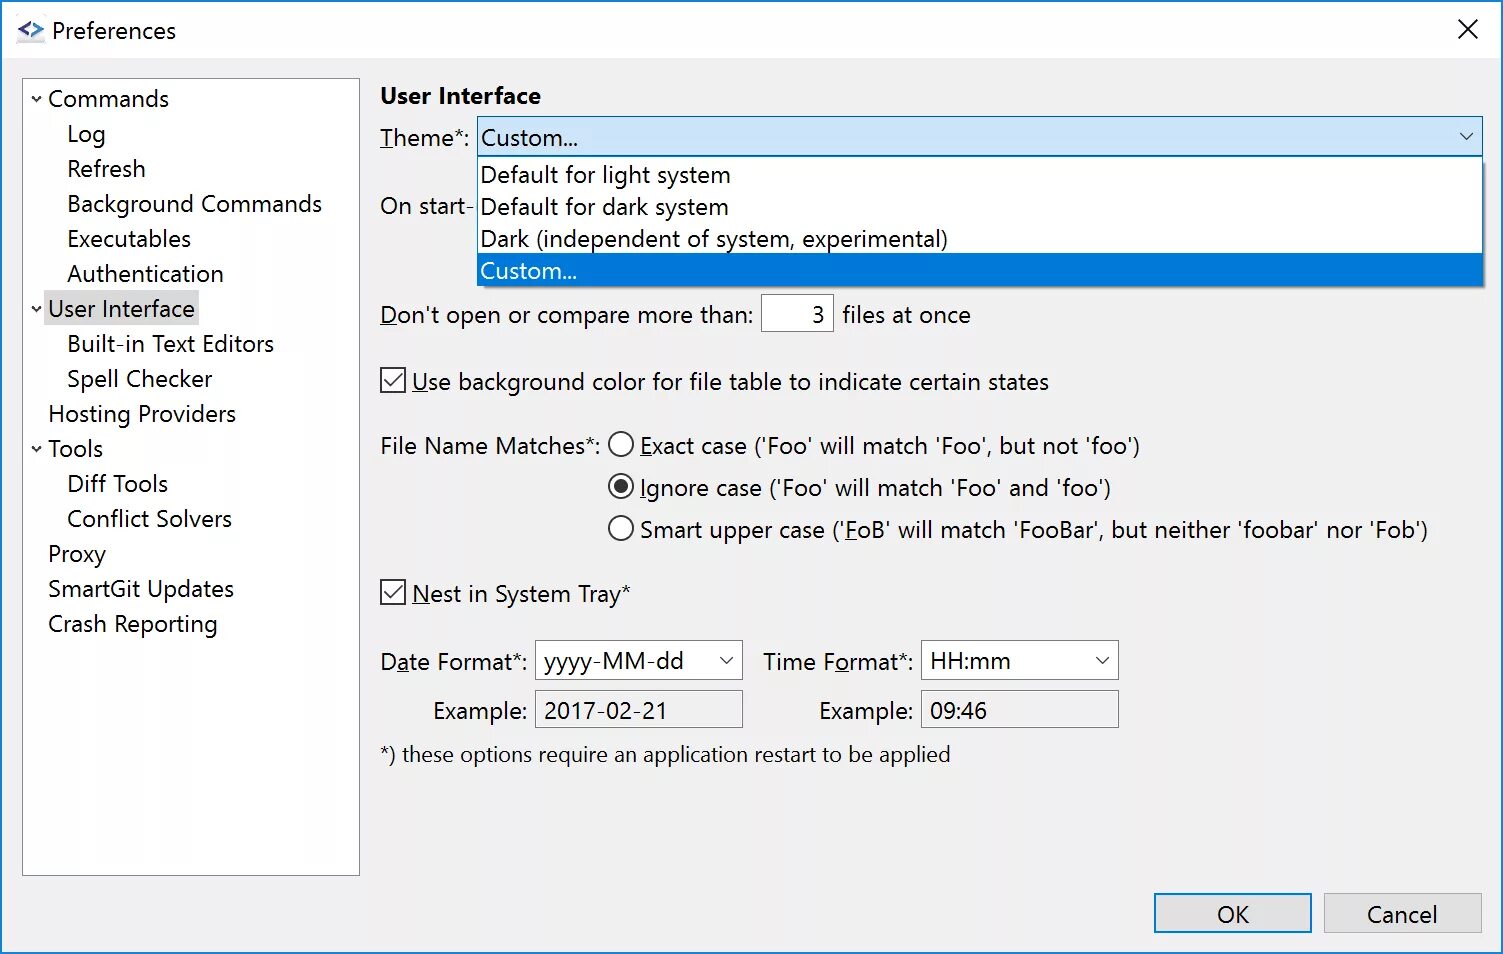Collapse the User Interface tree node
The height and width of the screenshot is (954, 1503).
36,309
